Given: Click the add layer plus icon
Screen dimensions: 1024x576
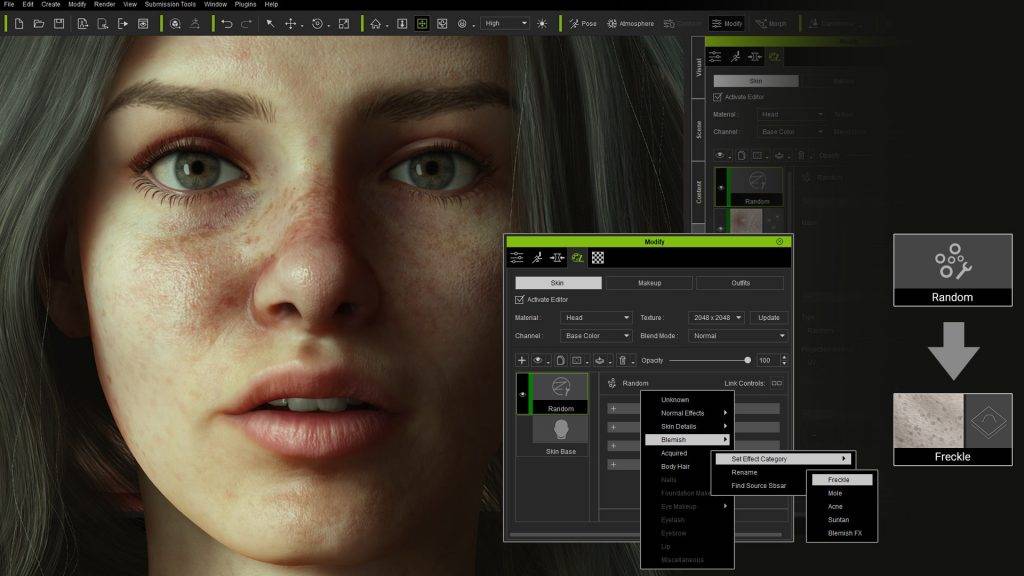Looking at the screenshot, I should (521, 360).
